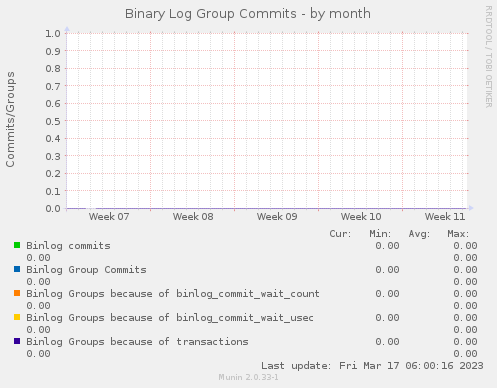Click the Binlog Group Commits legend label
Viewport: 497px width, 388px height.
pos(86,270)
